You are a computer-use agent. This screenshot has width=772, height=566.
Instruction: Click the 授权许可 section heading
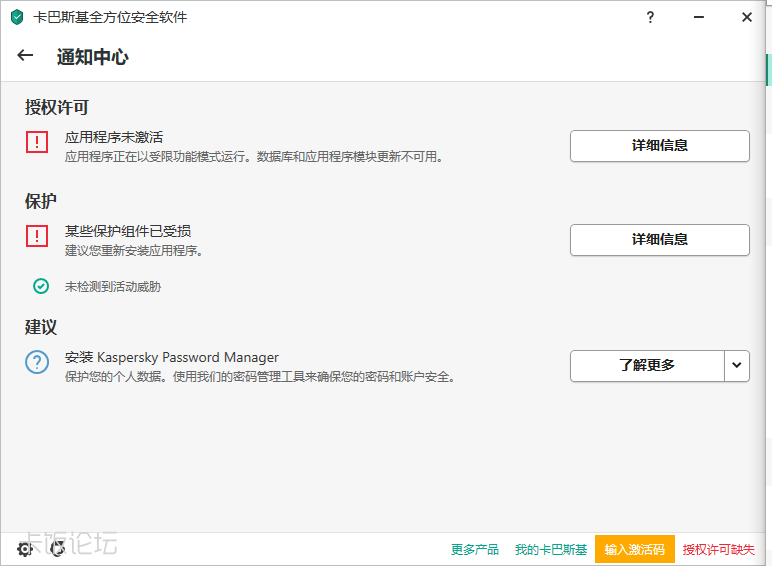point(57,107)
